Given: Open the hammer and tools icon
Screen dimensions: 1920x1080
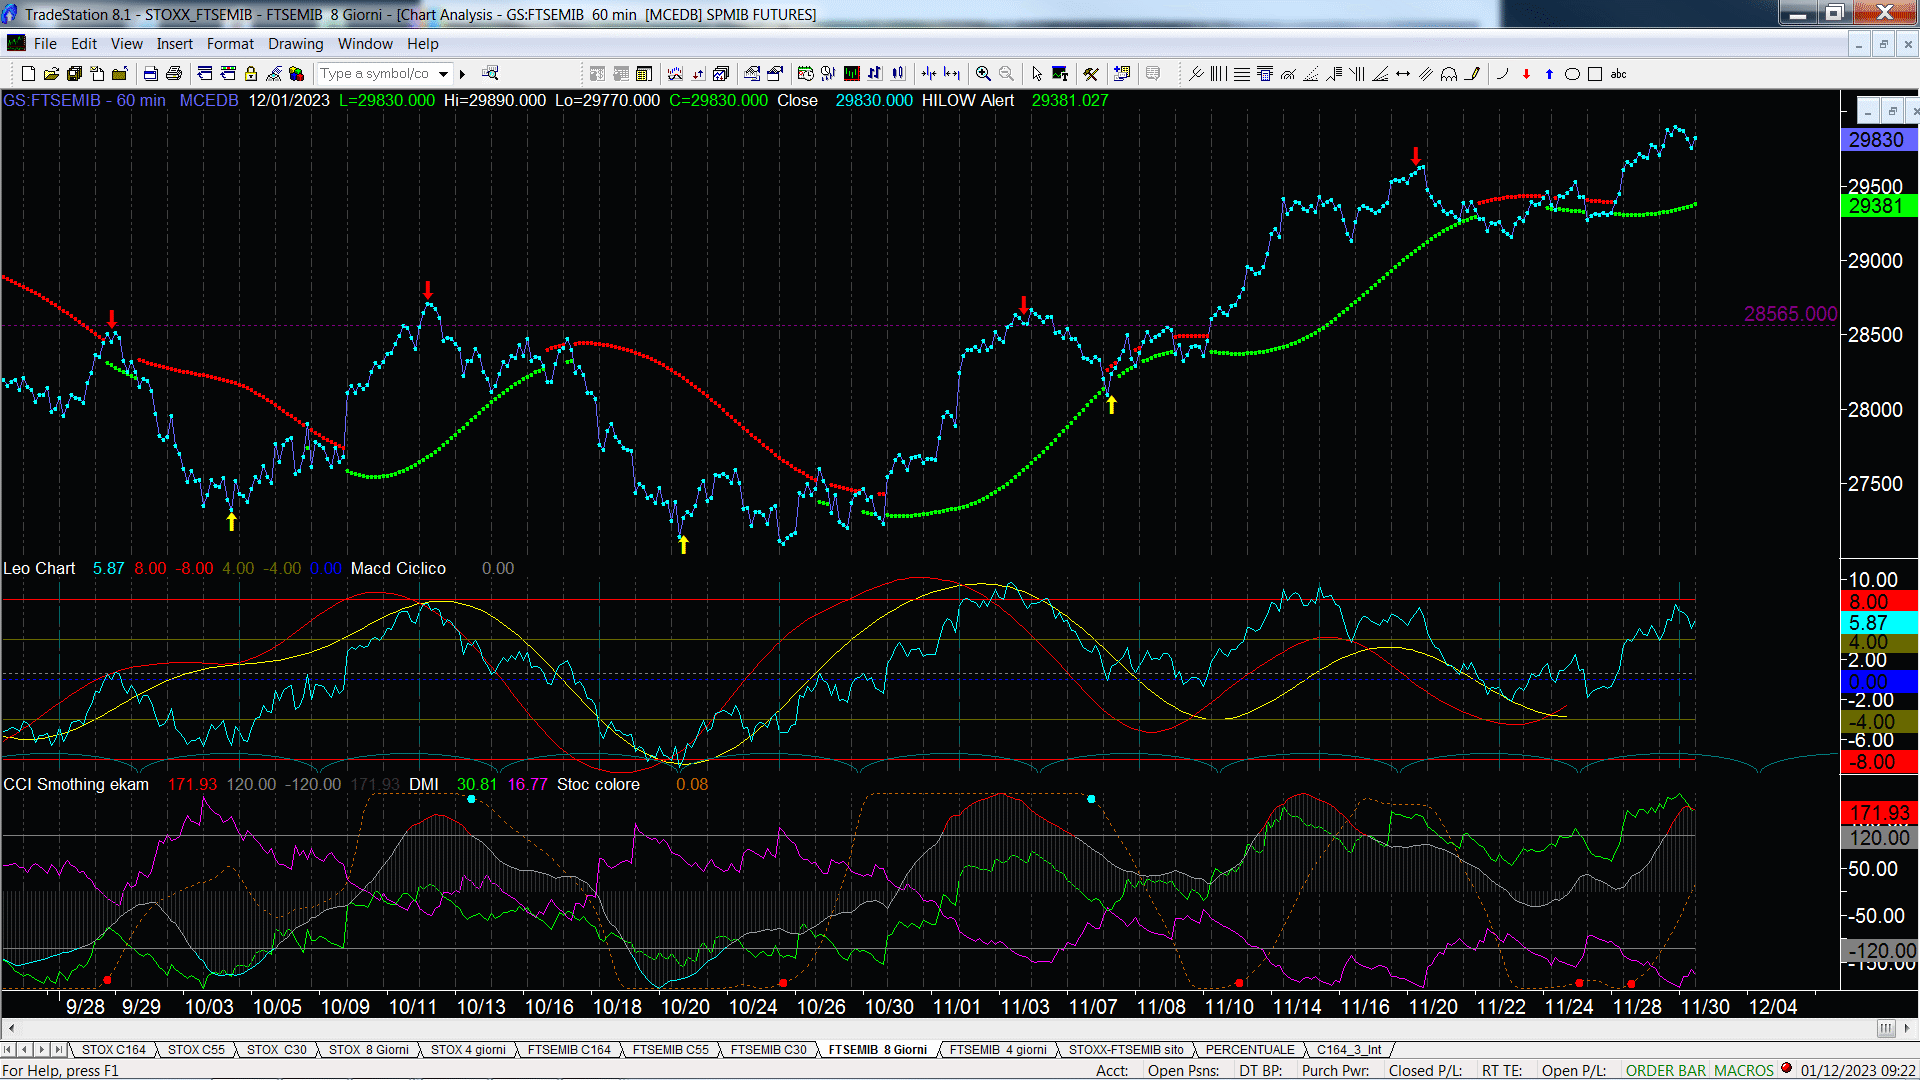Looking at the screenshot, I should 1091,74.
